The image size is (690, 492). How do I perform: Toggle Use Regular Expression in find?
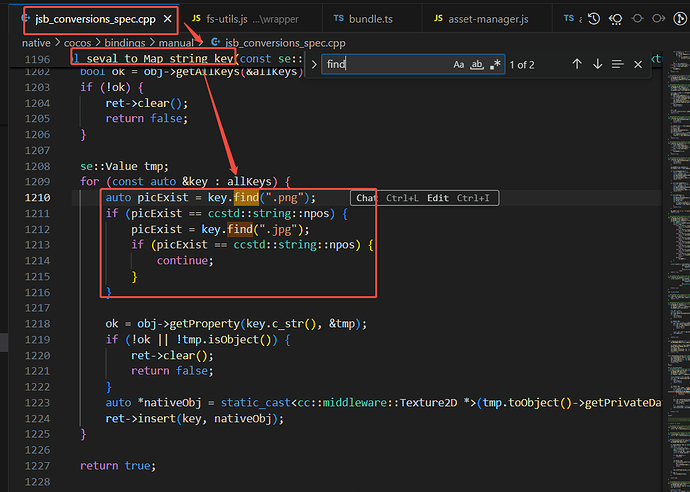tap(495, 65)
